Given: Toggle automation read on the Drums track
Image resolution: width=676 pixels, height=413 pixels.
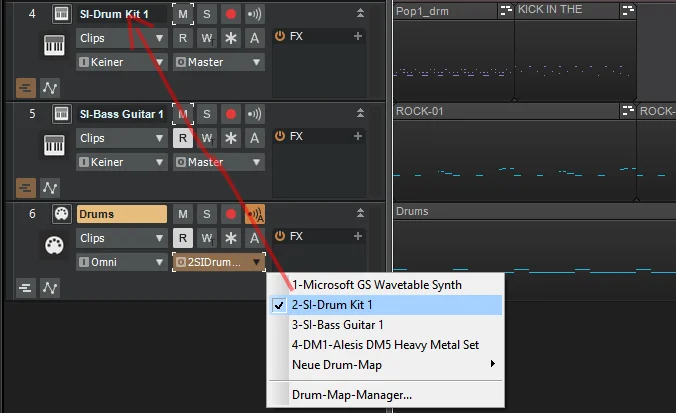Looking at the screenshot, I should (x=183, y=238).
